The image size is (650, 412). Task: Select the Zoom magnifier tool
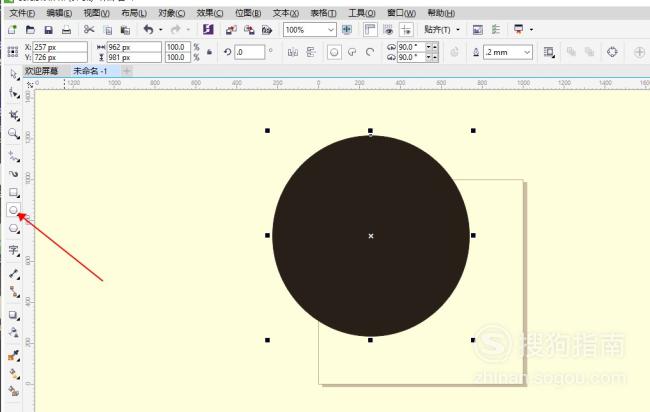tap(14, 134)
